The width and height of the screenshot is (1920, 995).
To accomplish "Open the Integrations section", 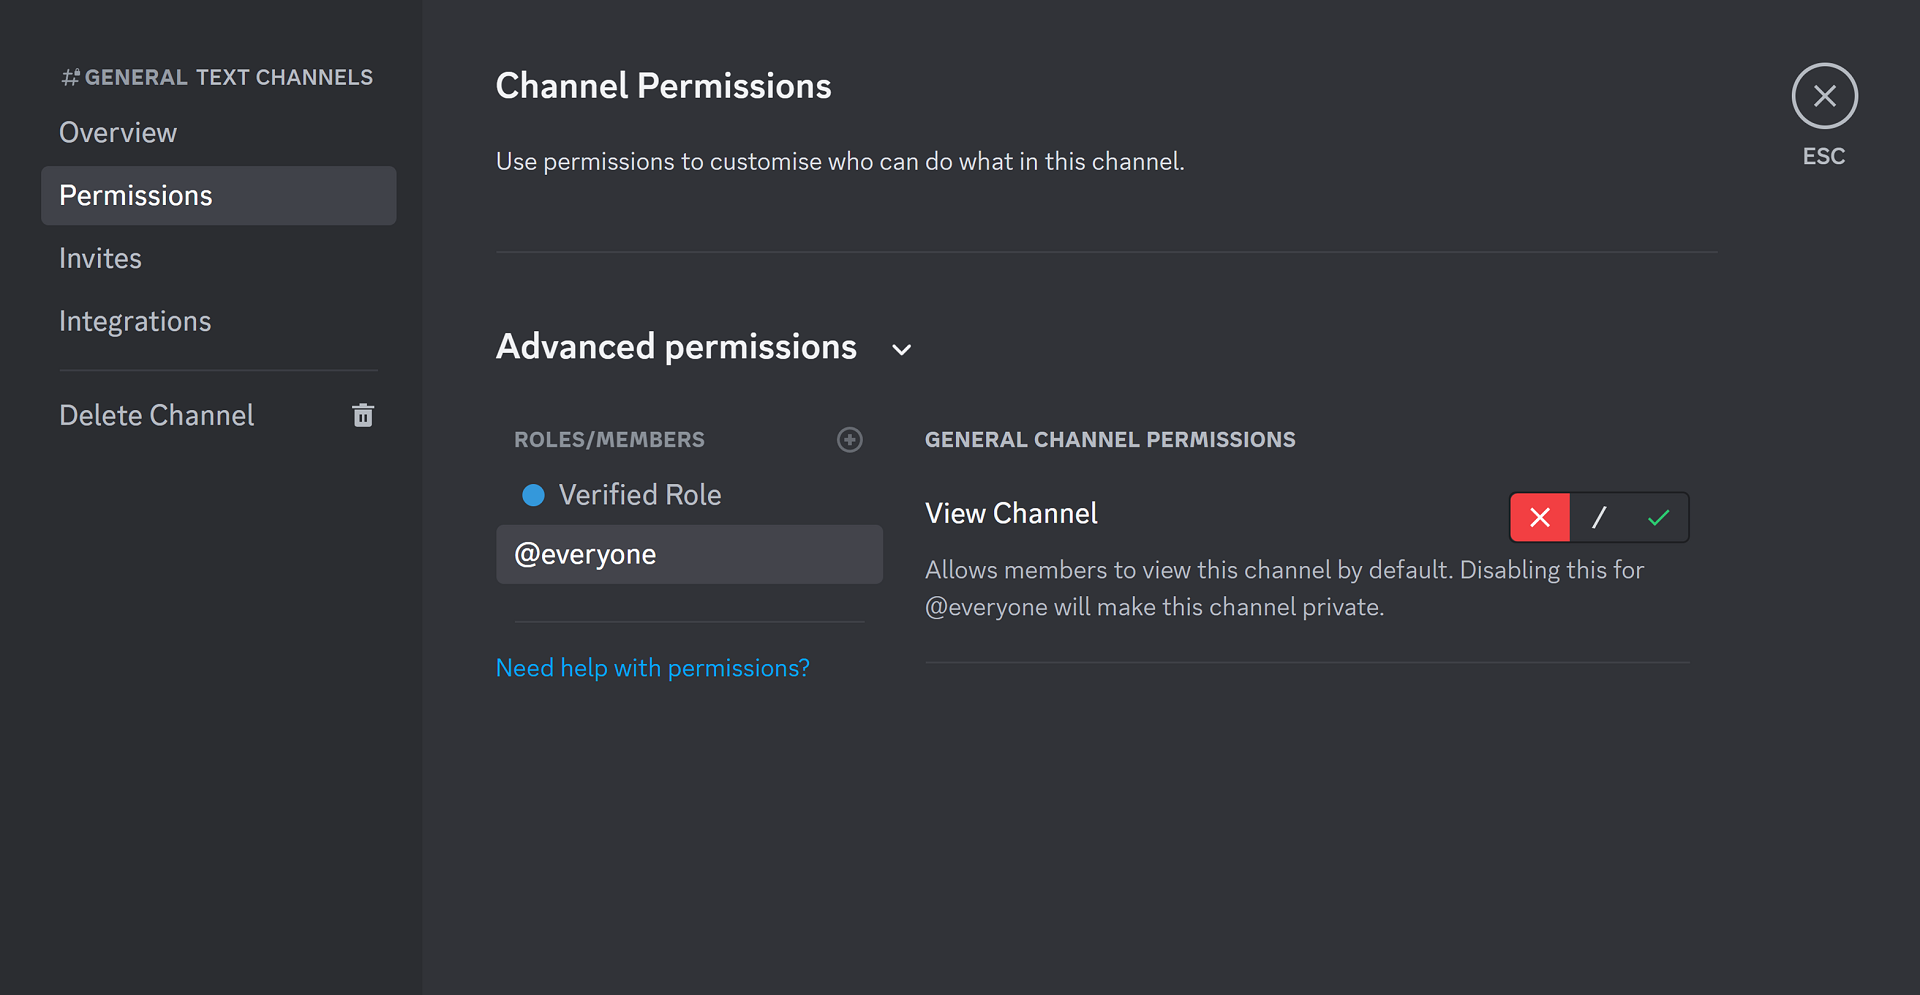I will click(135, 322).
